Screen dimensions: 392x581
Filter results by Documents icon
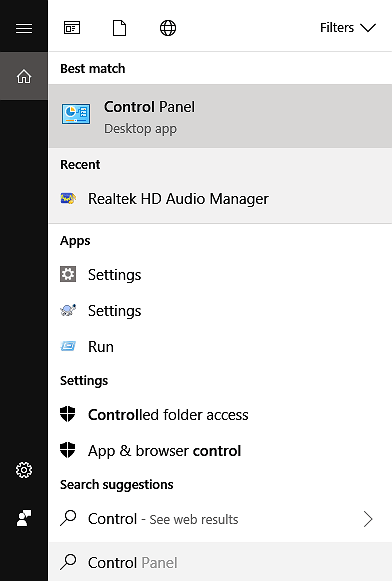click(x=119, y=28)
